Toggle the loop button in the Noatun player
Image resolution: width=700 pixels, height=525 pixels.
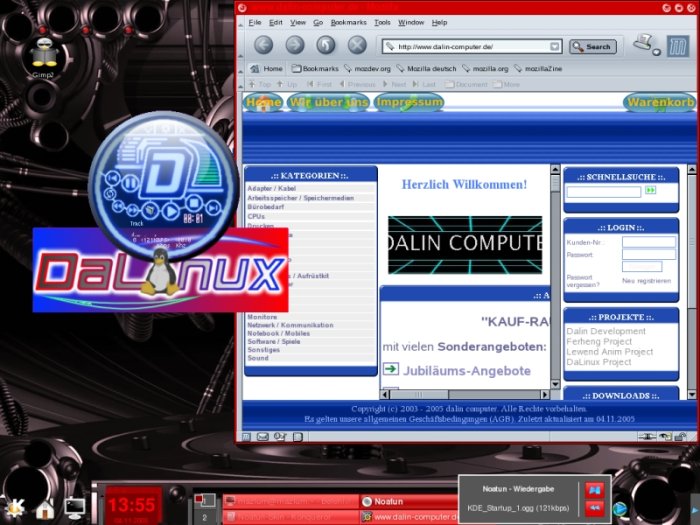tap(110, 194)
